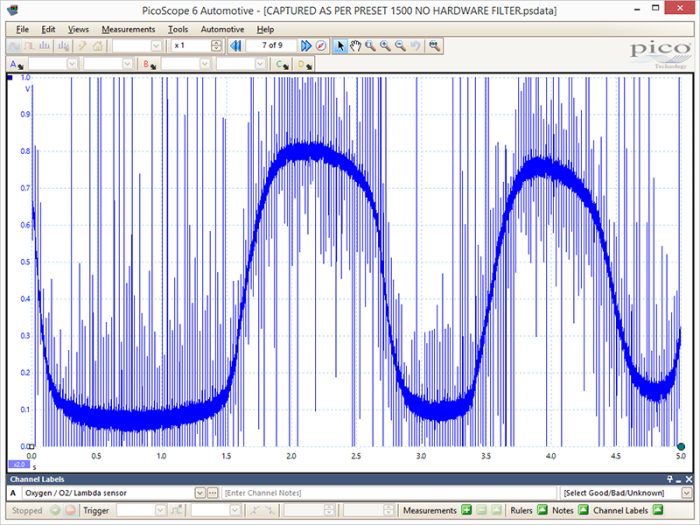Image resolution: width=700 pixels, height=525 pixels.
Task: Open Channel D options button
Action: coord(305,65)
